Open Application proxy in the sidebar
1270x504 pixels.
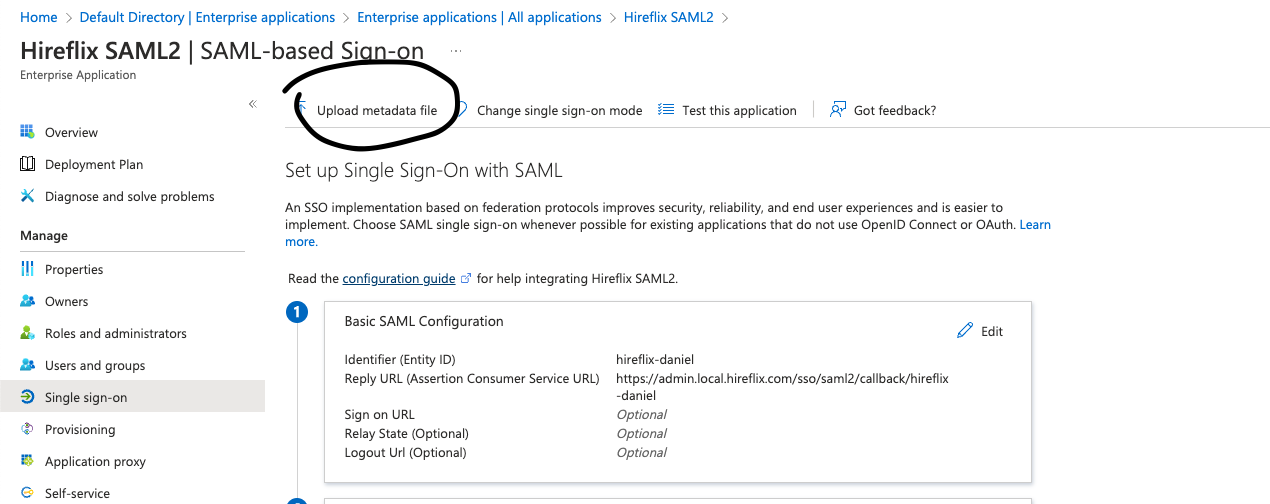(x=95, y=461)
